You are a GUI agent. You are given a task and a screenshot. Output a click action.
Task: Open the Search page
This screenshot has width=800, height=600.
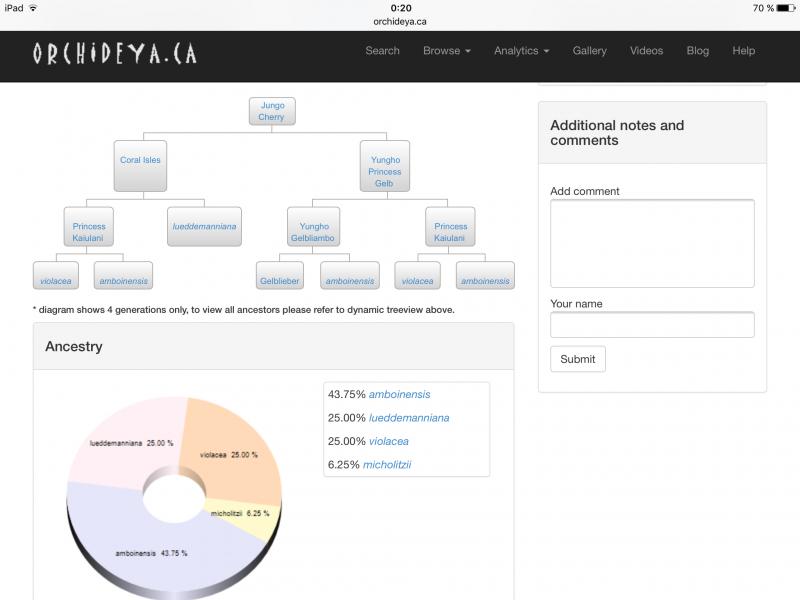(382, 51)
